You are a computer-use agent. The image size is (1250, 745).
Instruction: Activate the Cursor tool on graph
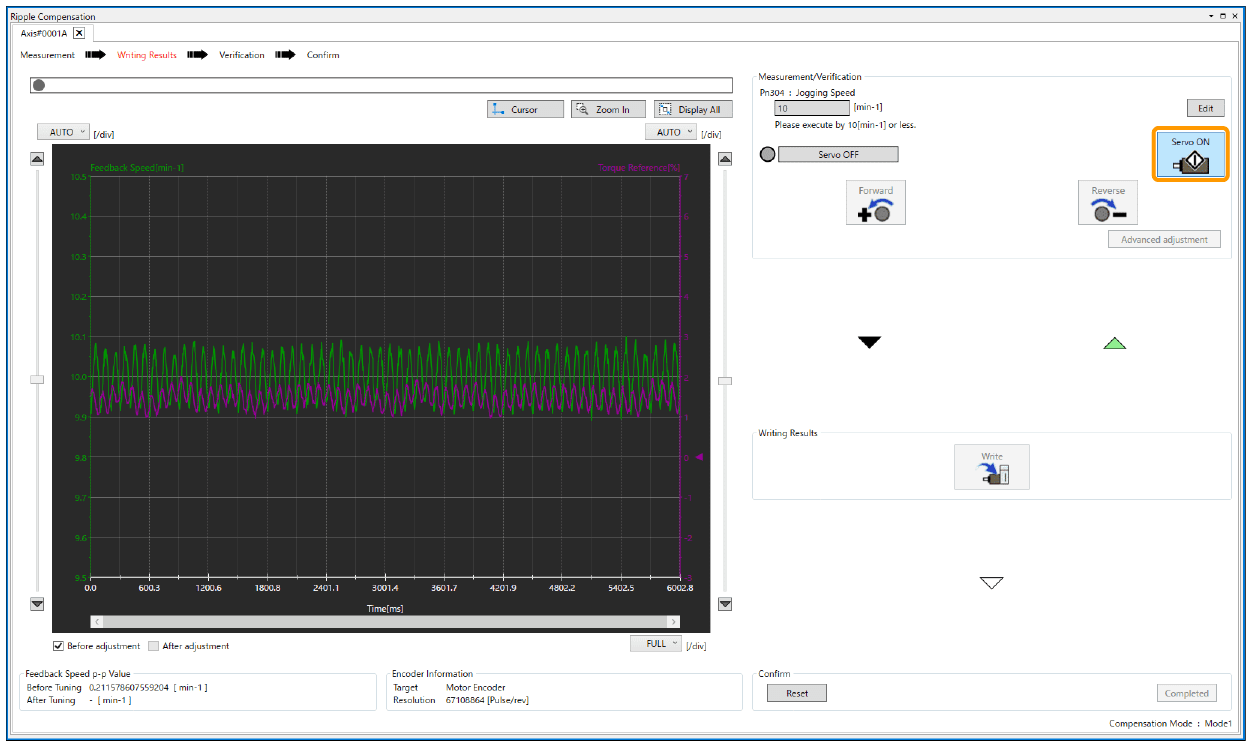click(x=525, y=109)
